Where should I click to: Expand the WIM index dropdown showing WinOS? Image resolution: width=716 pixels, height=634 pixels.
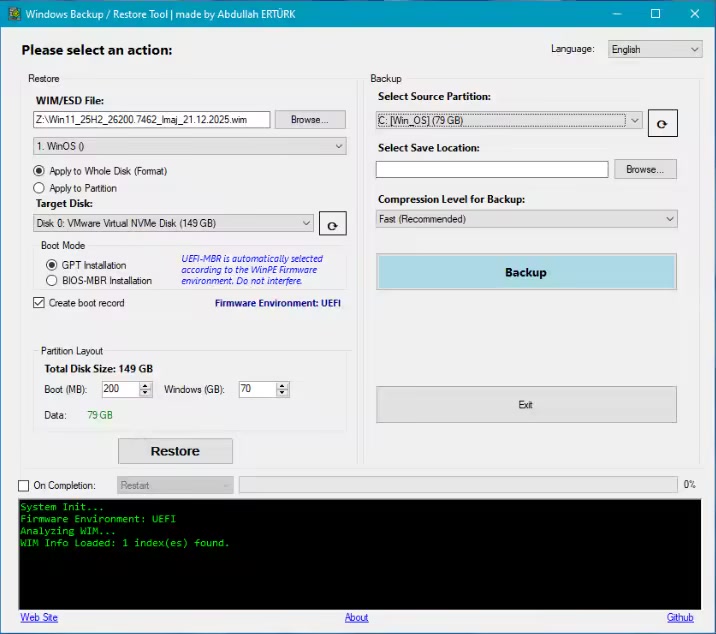(189, 147)
